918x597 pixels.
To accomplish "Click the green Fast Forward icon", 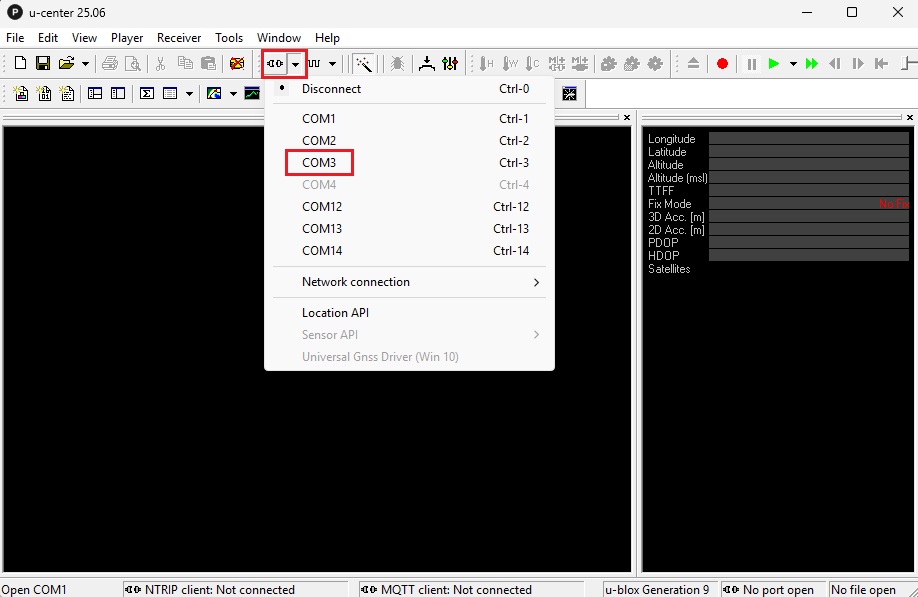I will click(812, 64).
